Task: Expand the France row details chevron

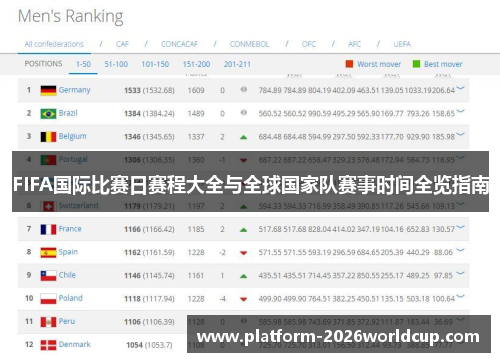Action: (x=461, y=227)
